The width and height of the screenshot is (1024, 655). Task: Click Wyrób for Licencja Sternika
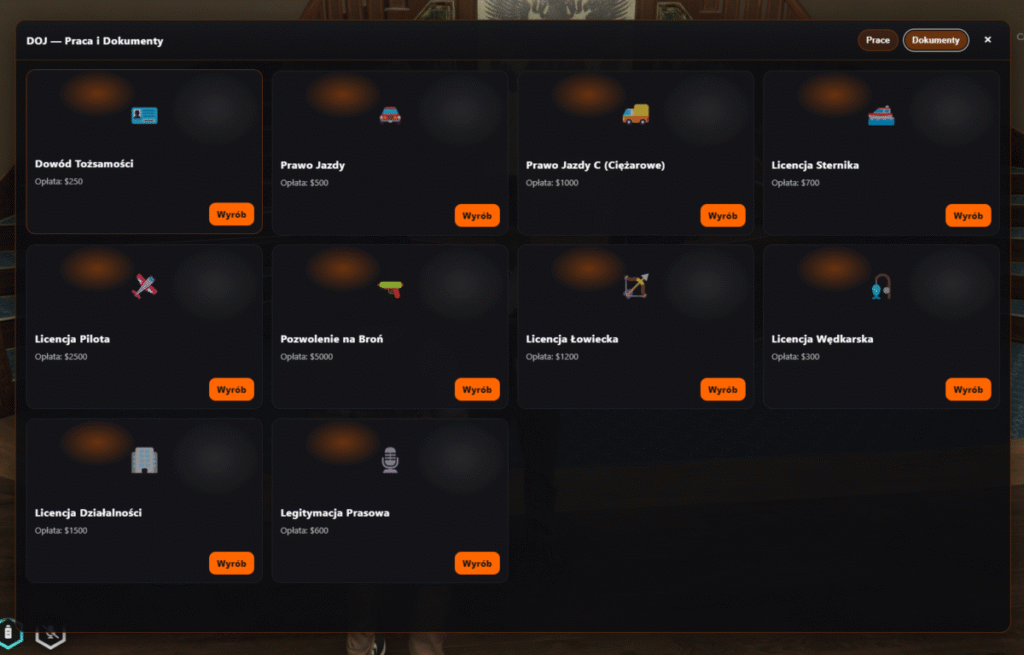(x=968, y=216)
